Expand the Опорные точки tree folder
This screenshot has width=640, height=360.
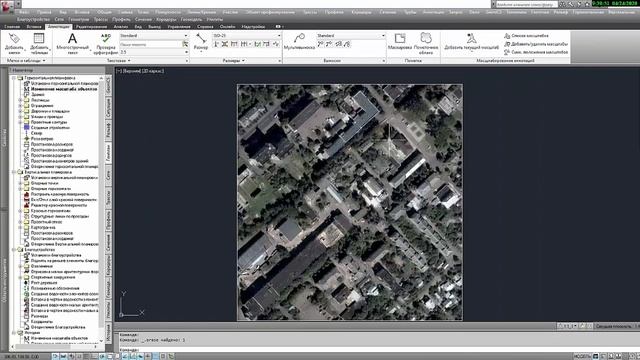click(20, 183)
